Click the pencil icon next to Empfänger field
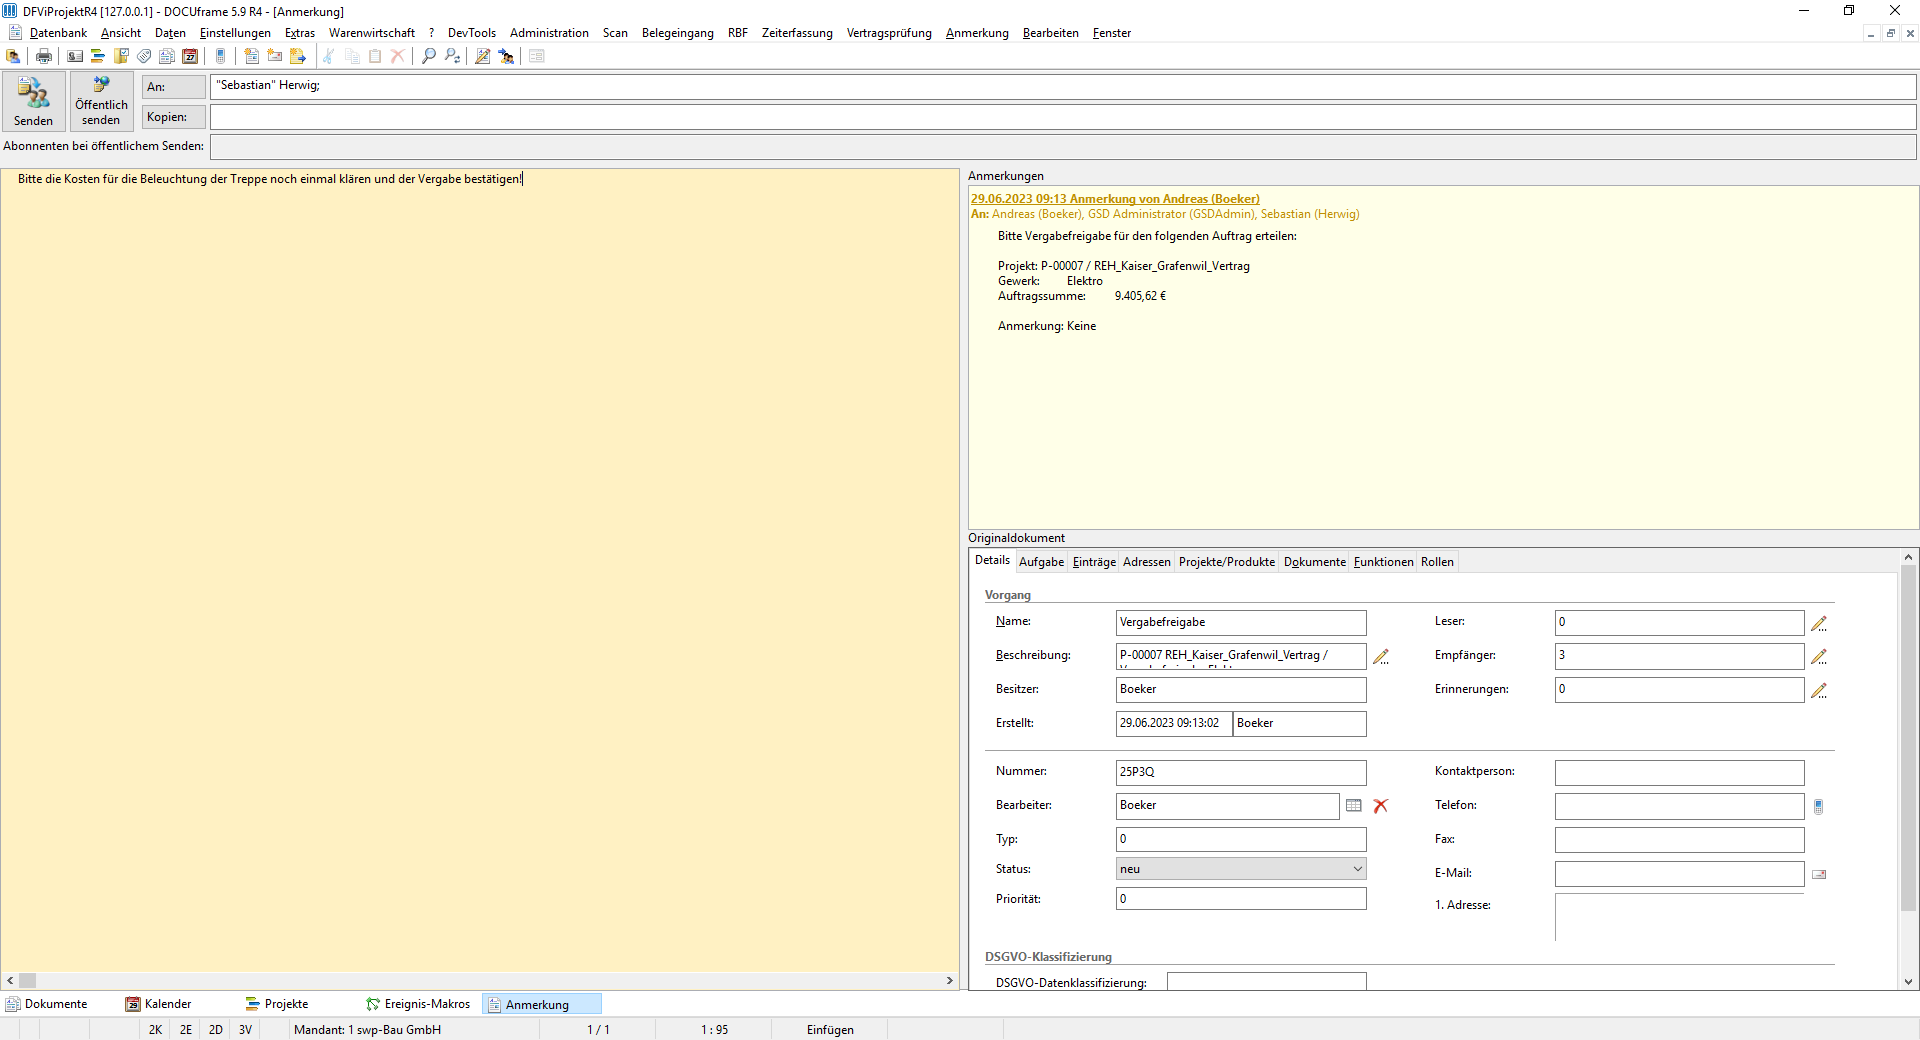This screenshot has height=1040, width=1920. 1819,657
